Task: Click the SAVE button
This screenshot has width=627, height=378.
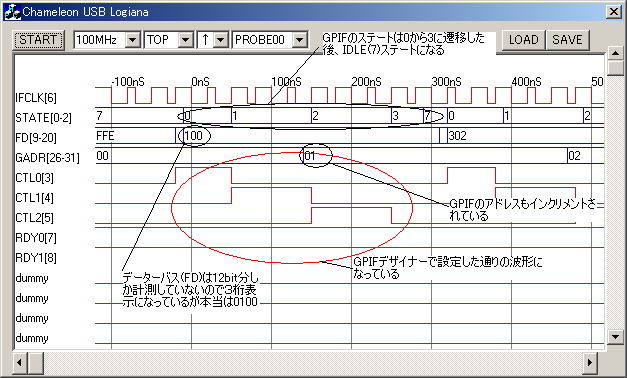Action: (x=567, y=40)
